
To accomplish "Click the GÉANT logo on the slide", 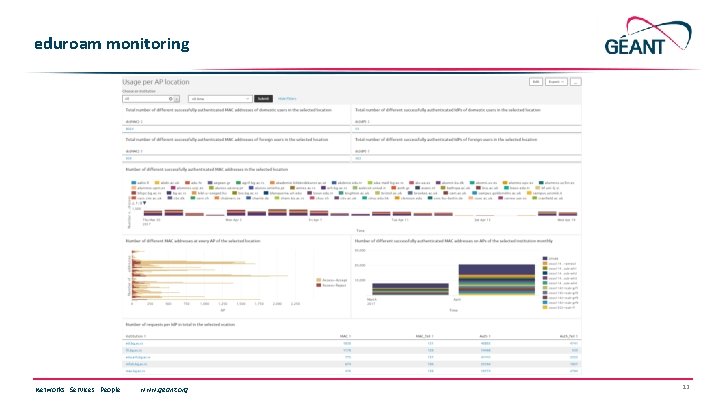I will [x=647, y=36].
